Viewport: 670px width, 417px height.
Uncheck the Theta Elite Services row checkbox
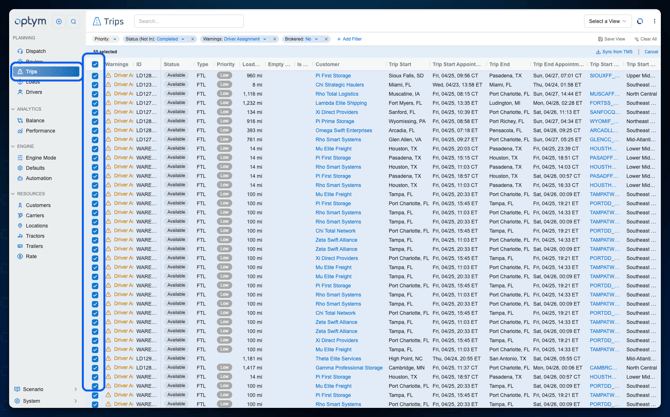click(95, 358)
